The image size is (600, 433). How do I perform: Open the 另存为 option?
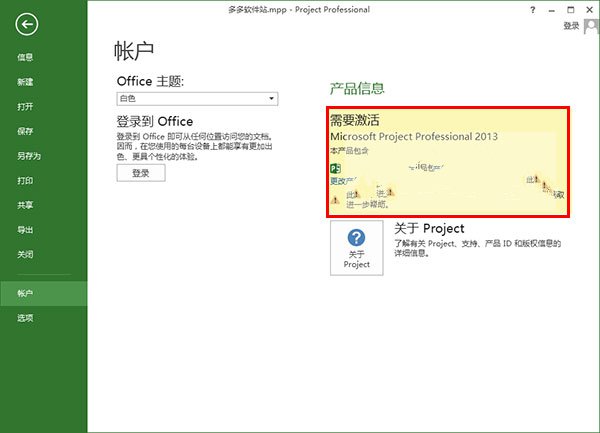(x=29, y=156)
